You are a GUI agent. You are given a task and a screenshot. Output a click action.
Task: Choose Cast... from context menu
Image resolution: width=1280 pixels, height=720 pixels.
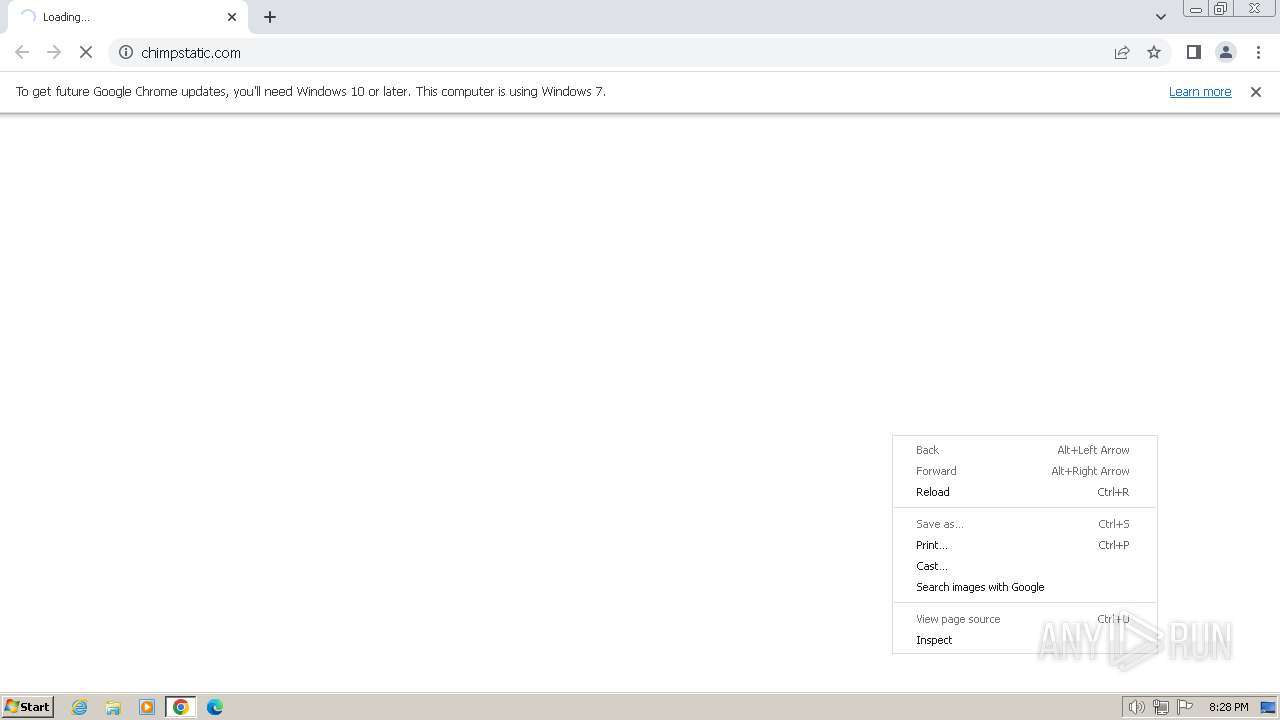point(1024,566)
